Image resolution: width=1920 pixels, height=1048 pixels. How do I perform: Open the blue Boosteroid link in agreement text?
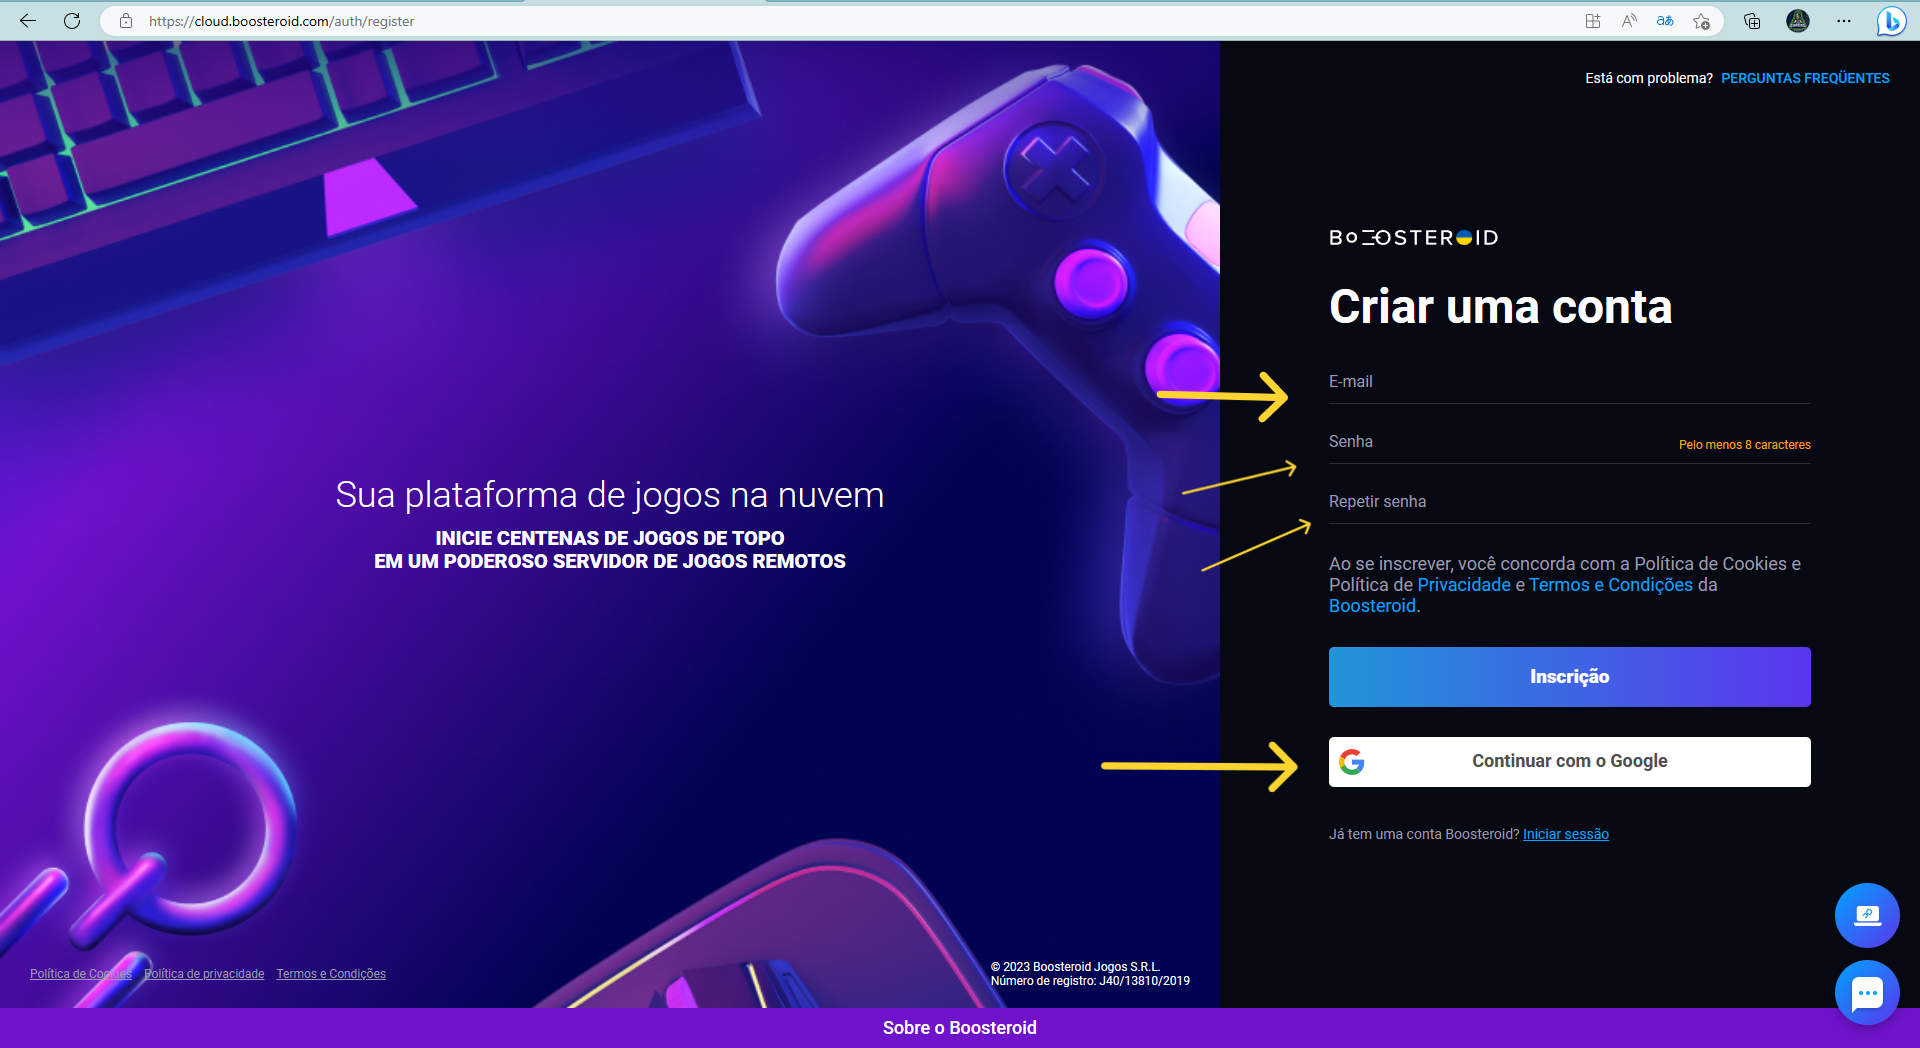click(1372, 606)
